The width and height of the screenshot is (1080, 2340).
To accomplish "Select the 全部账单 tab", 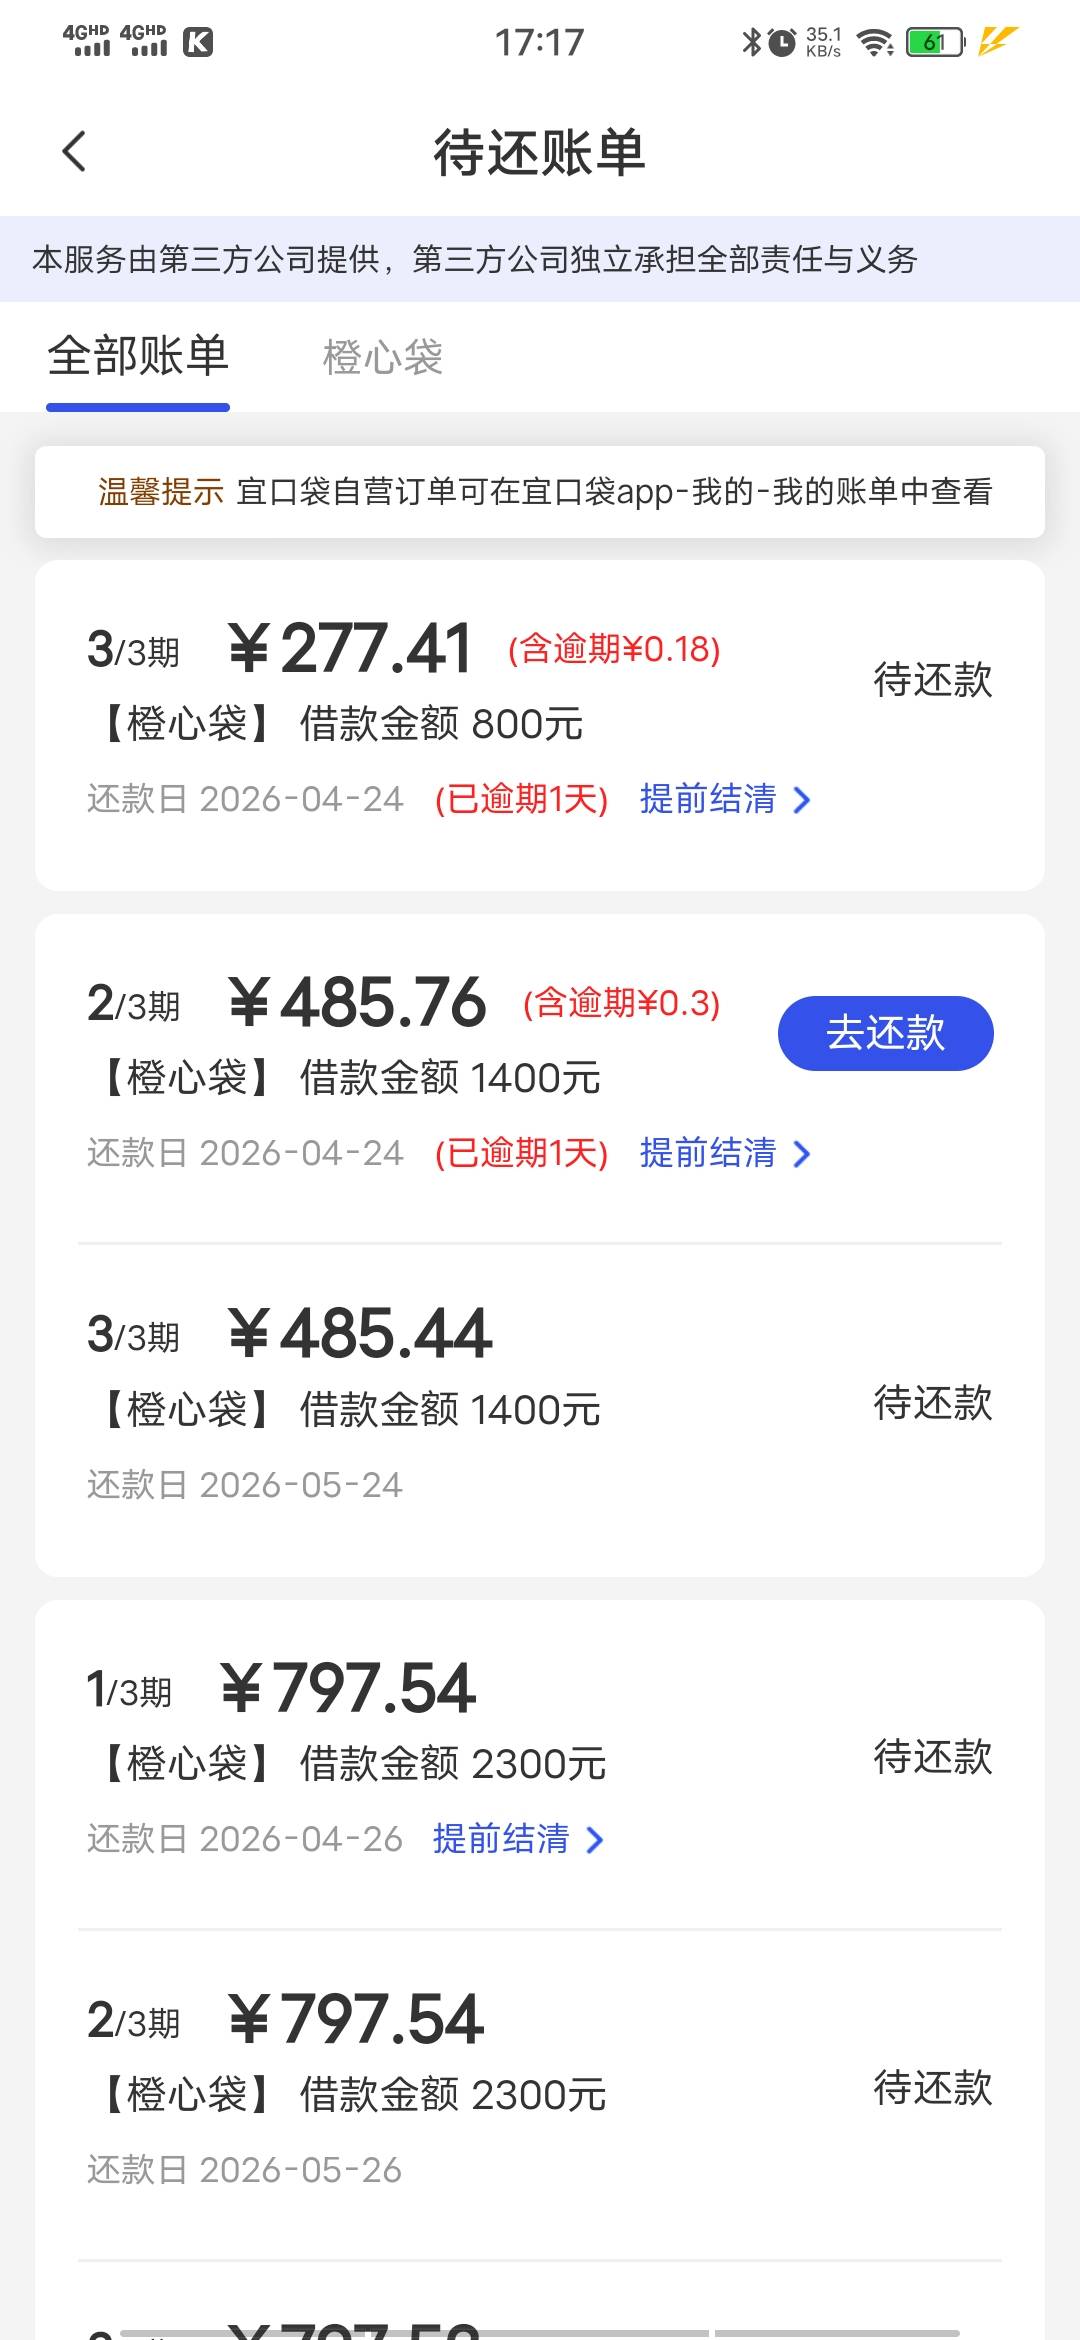I will point(138,357).
